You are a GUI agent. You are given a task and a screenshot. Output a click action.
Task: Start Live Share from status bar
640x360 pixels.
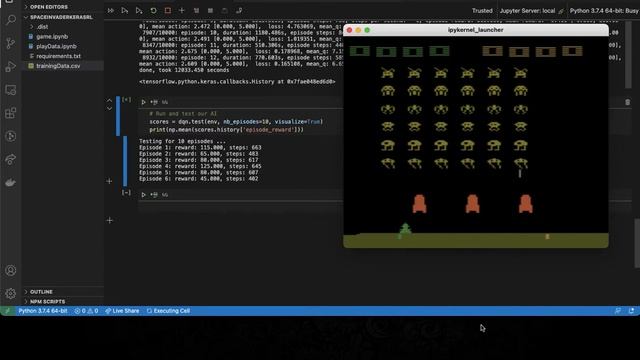[x=122, y=311]
